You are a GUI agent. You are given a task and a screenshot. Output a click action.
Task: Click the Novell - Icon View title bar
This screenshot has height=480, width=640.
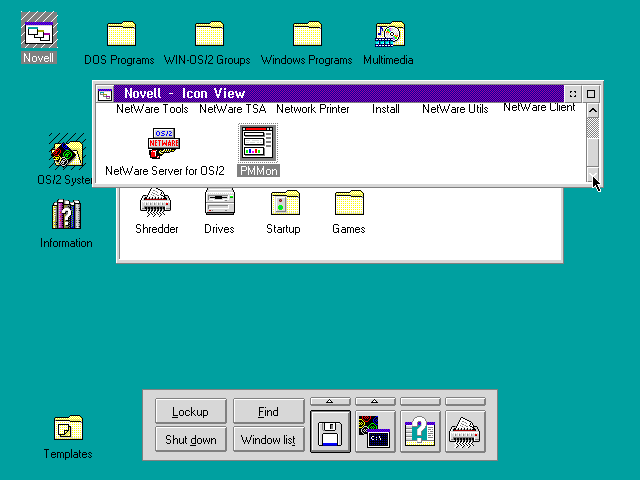tap(339, 94)
